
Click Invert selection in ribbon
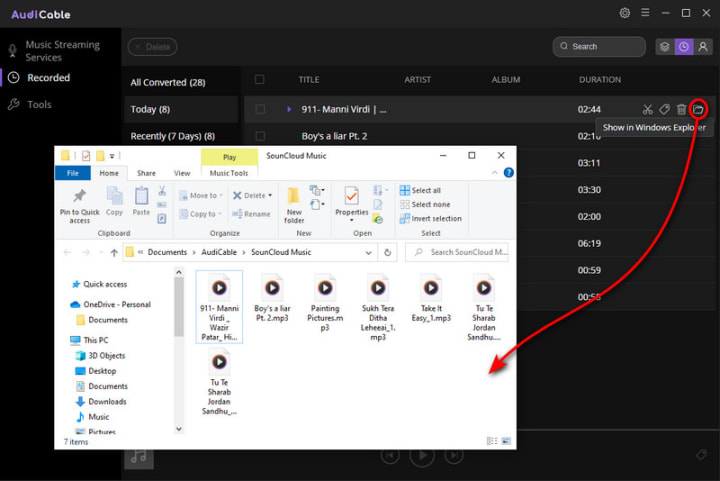point(431,218)
